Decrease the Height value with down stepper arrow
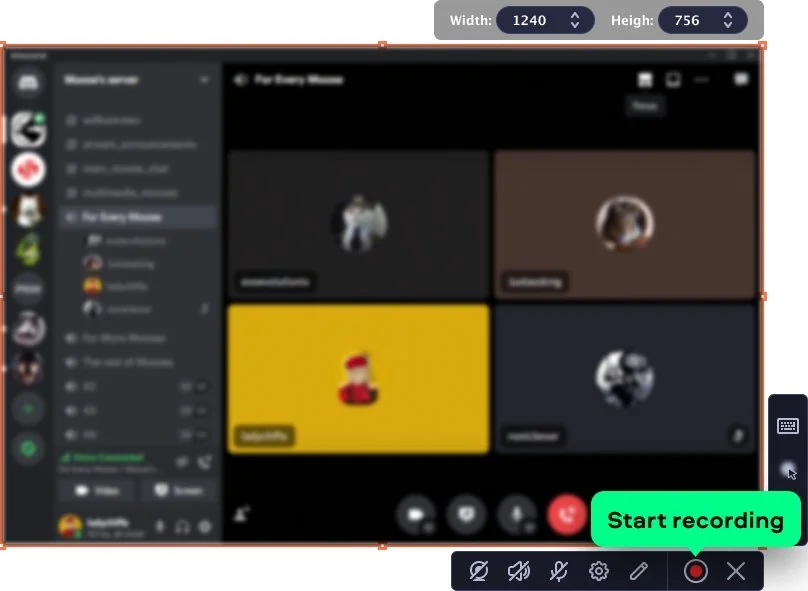808x591 pixels. (728, 25)
